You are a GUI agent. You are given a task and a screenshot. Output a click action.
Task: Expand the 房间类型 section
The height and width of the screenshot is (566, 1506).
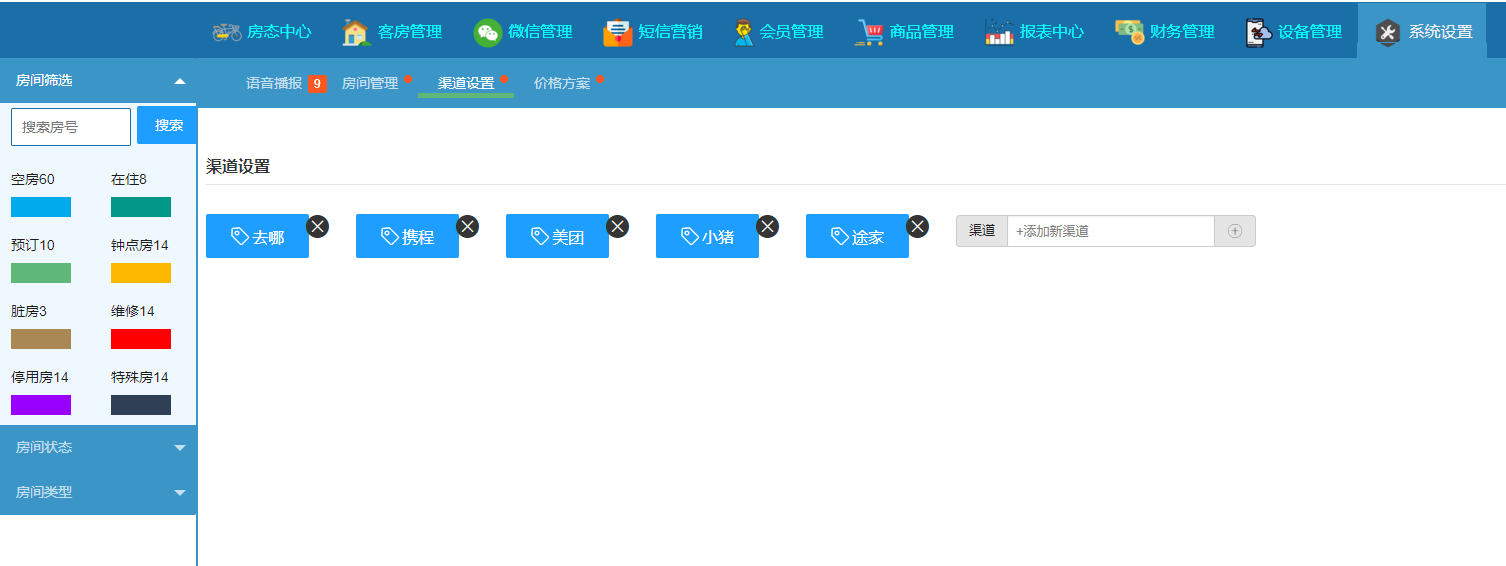pos(180,493)
